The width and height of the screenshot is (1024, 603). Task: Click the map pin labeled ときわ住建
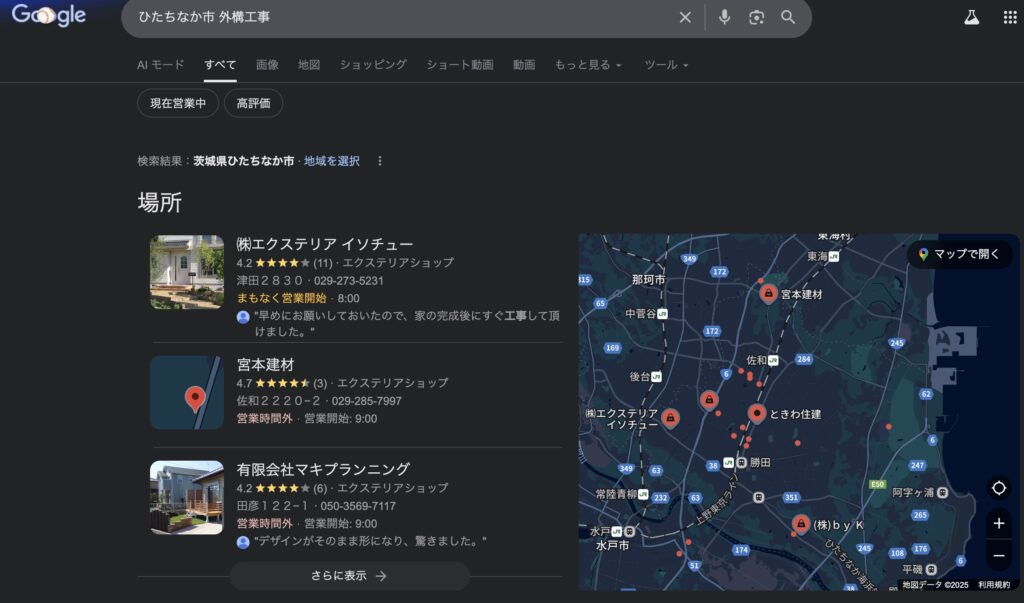coord(756,413)
